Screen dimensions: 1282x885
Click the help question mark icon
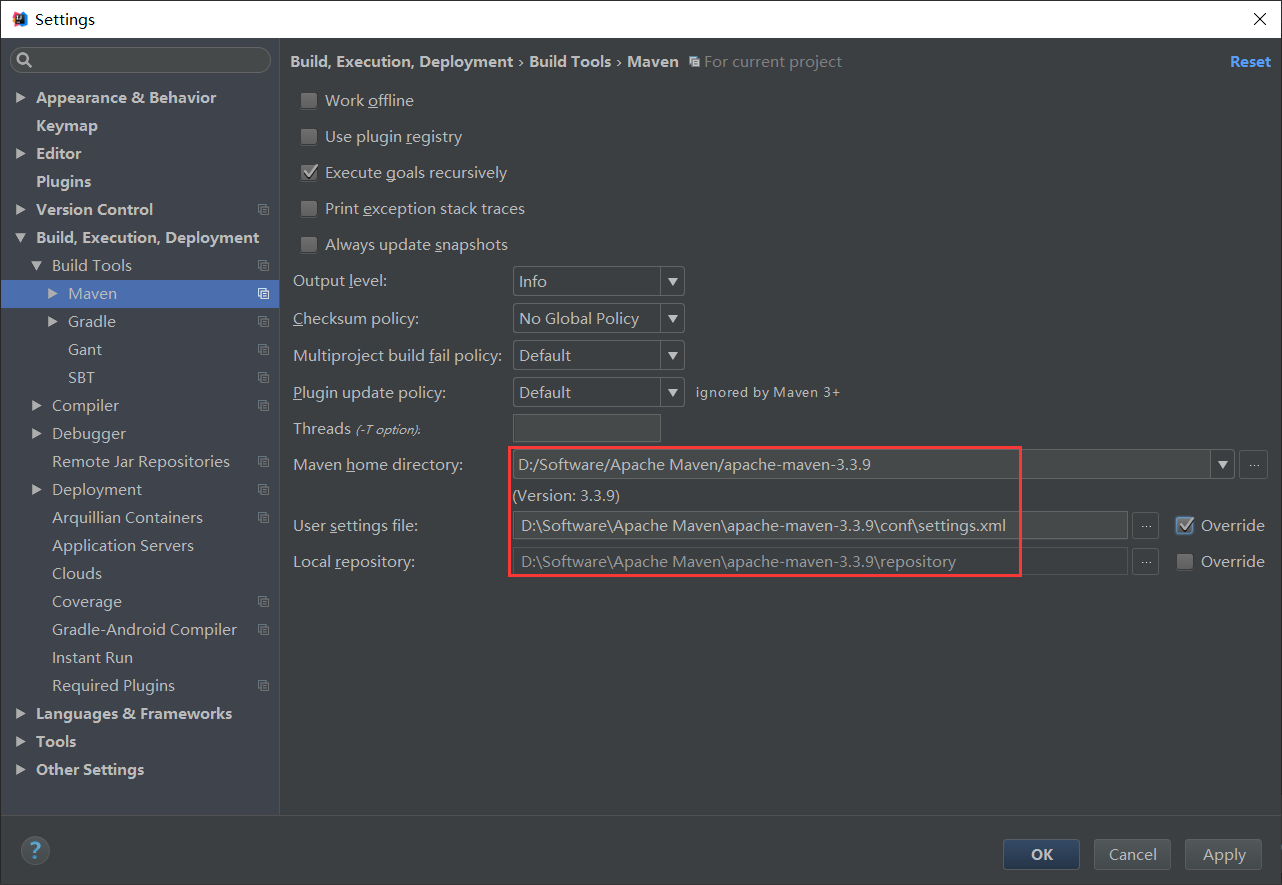coord(35,851)
